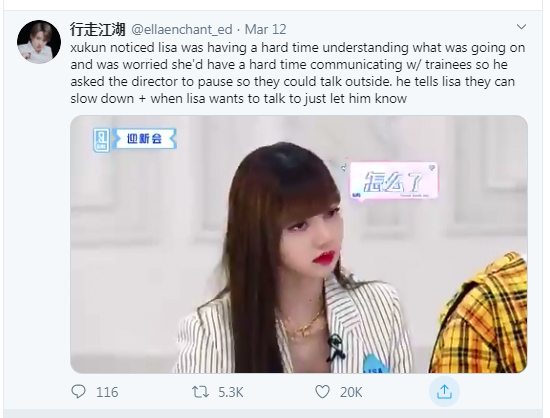Click the show logo icon beside 迎新会

point(101,140)
